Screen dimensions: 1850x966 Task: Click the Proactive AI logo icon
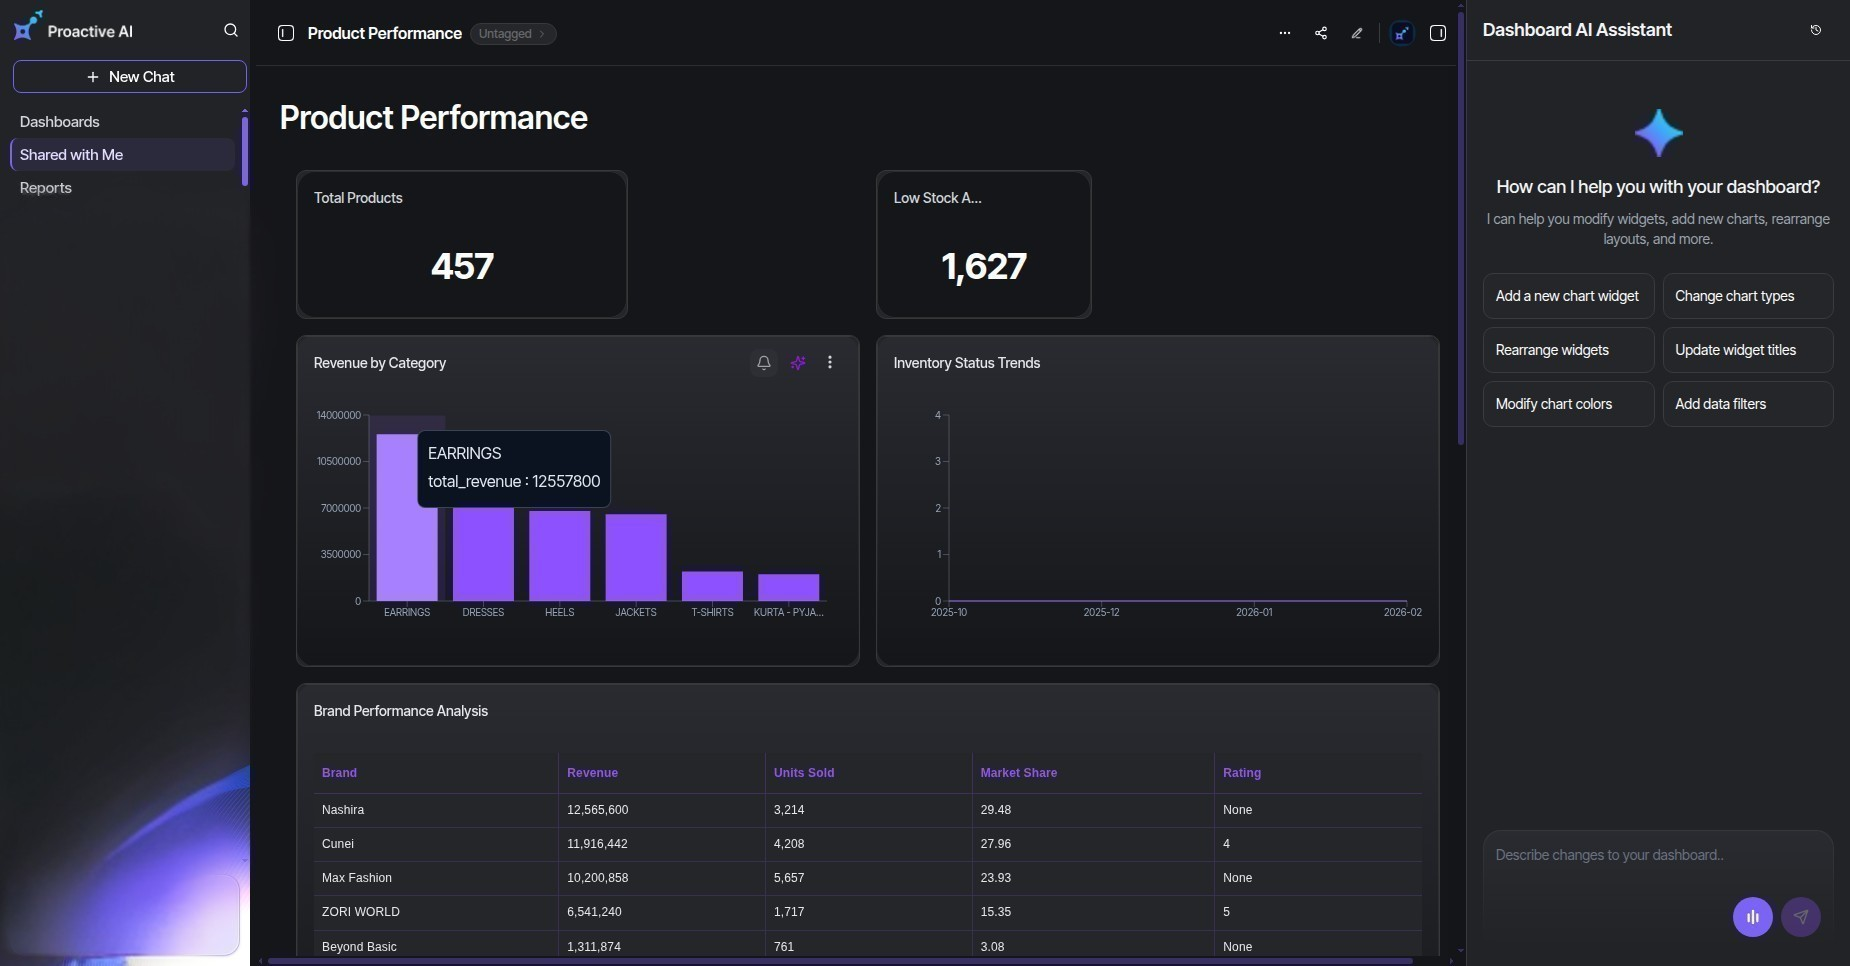27,26
